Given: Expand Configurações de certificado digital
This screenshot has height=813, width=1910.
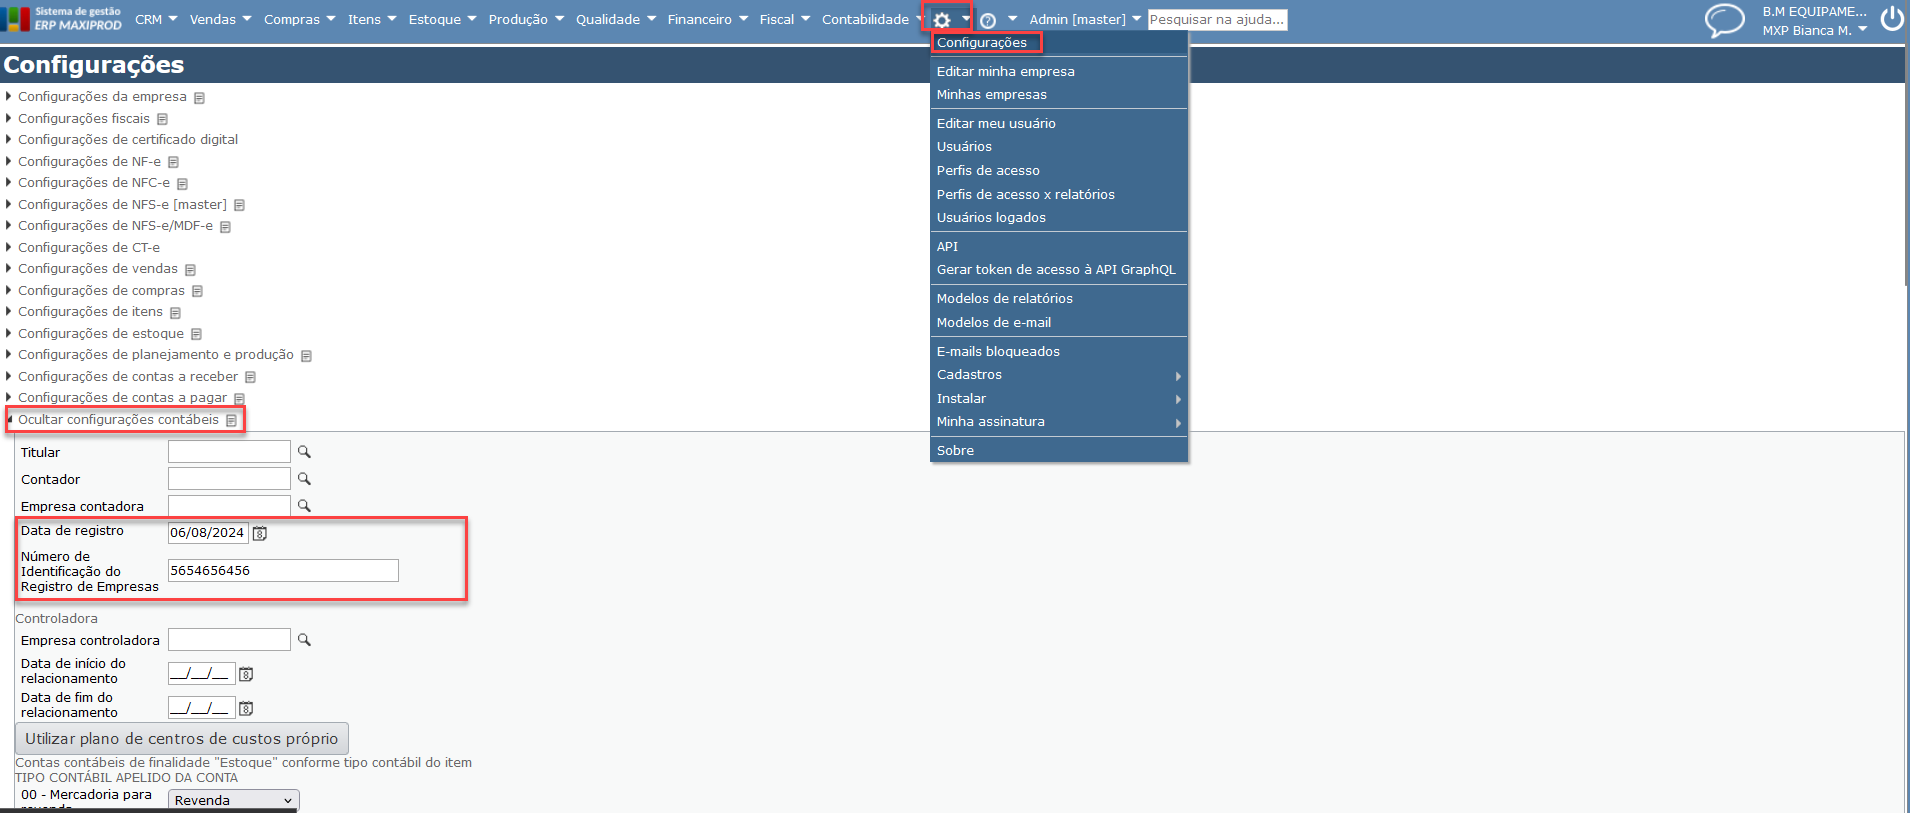Looking at the screenshot, I should pyautogui.click(x=128, y=140).
